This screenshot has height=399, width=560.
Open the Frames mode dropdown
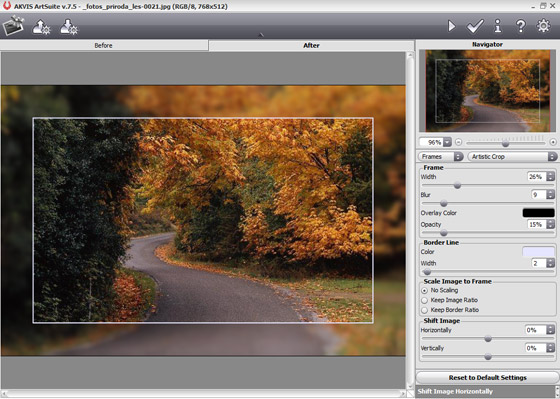click(441, 156)
